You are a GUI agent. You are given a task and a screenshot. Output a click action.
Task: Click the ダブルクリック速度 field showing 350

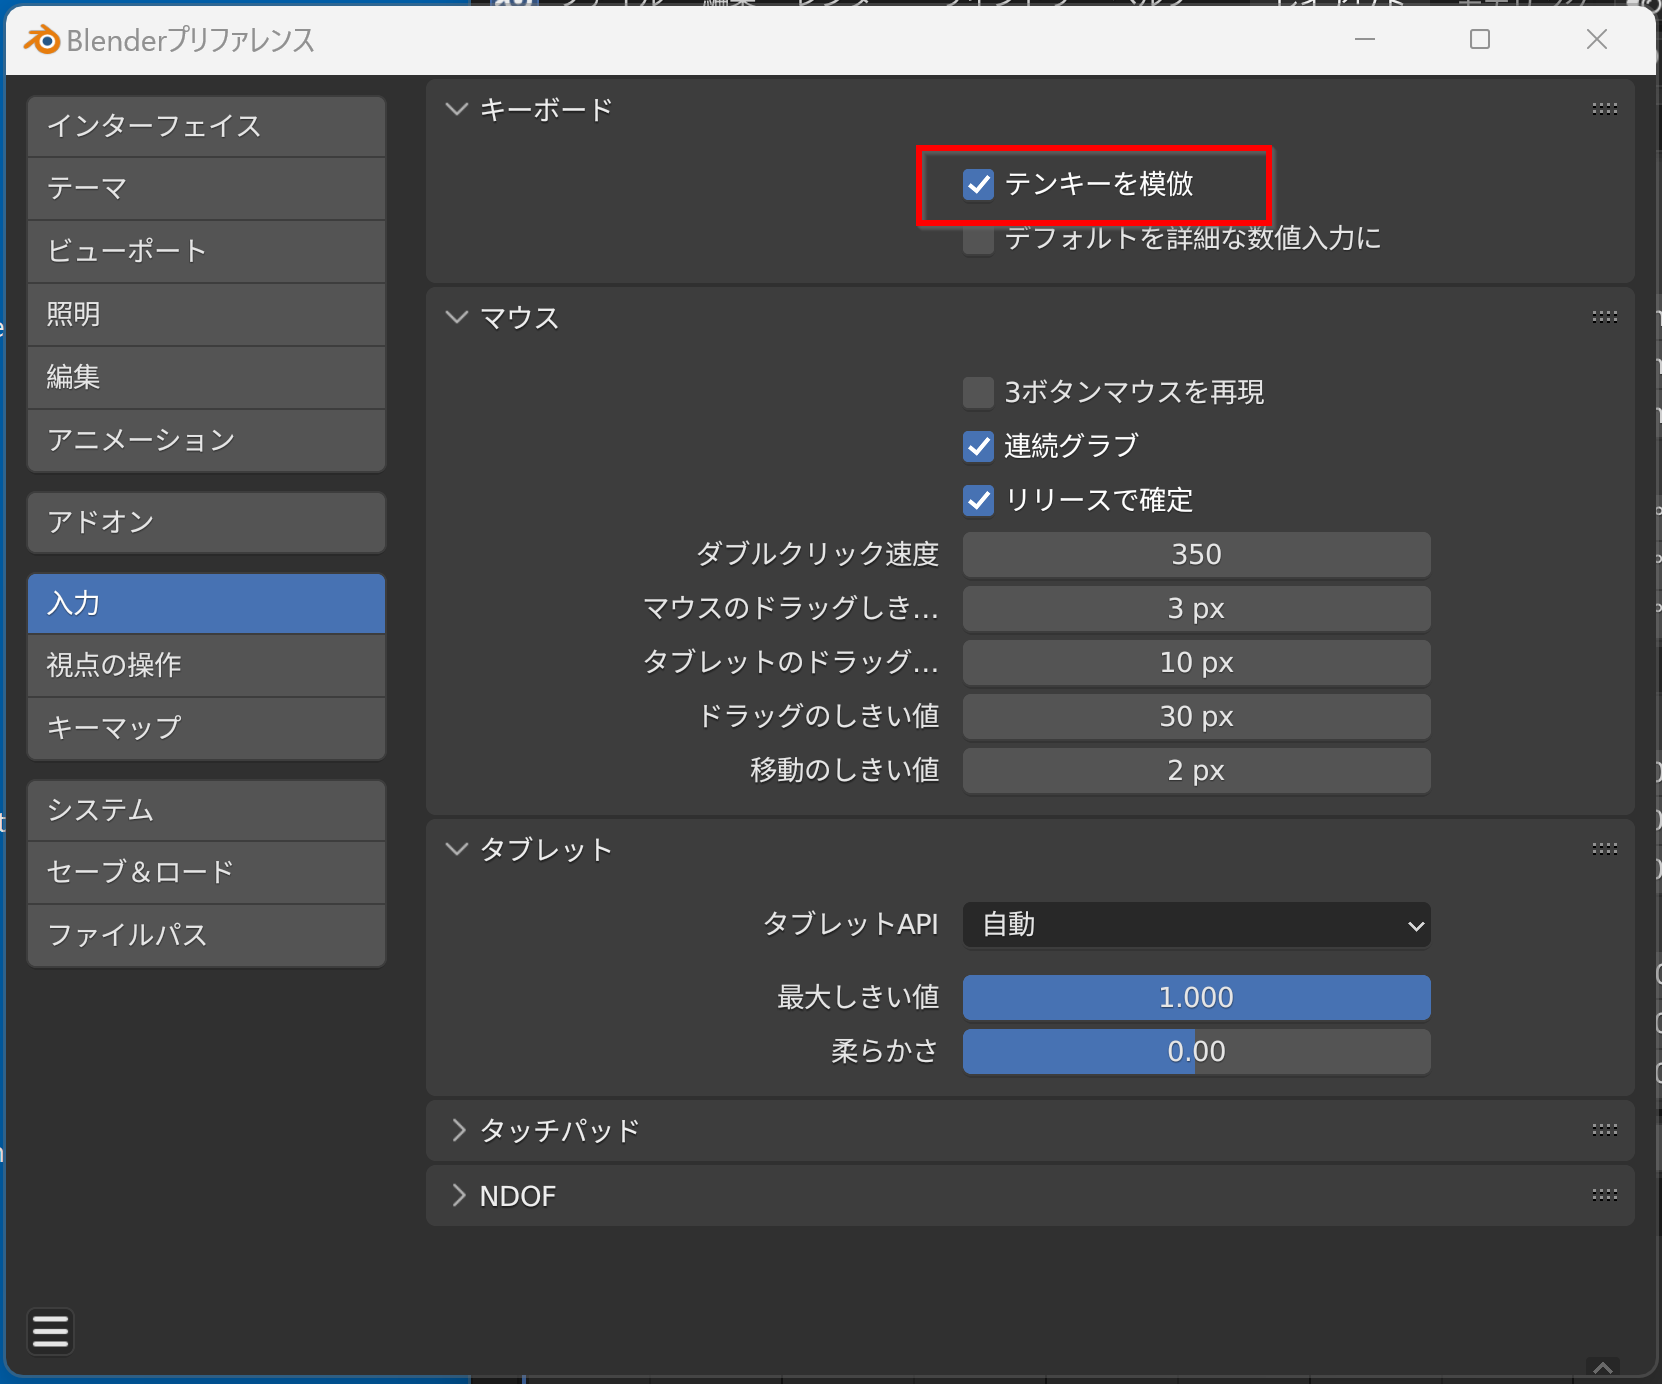[1196, 555]
